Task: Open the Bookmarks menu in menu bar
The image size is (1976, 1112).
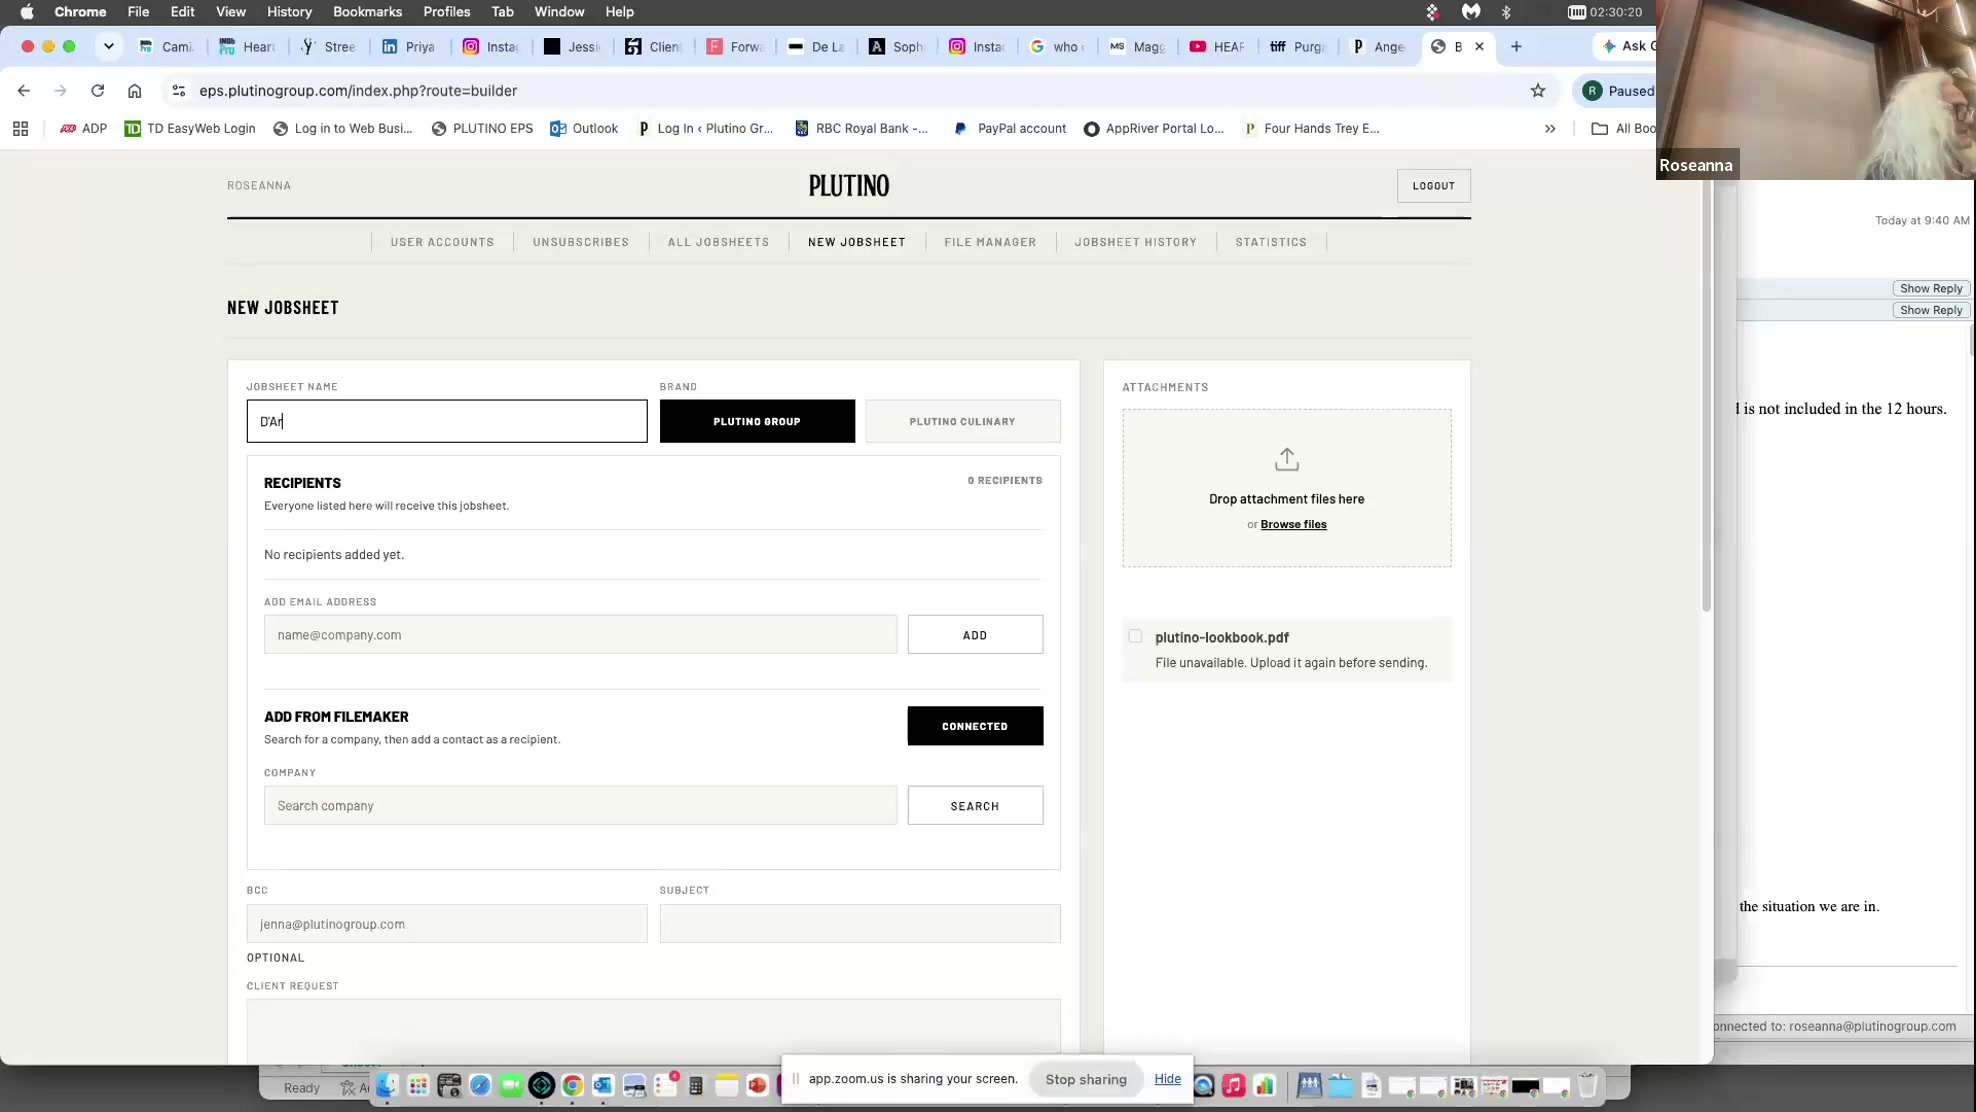Action: coord(367,12)
